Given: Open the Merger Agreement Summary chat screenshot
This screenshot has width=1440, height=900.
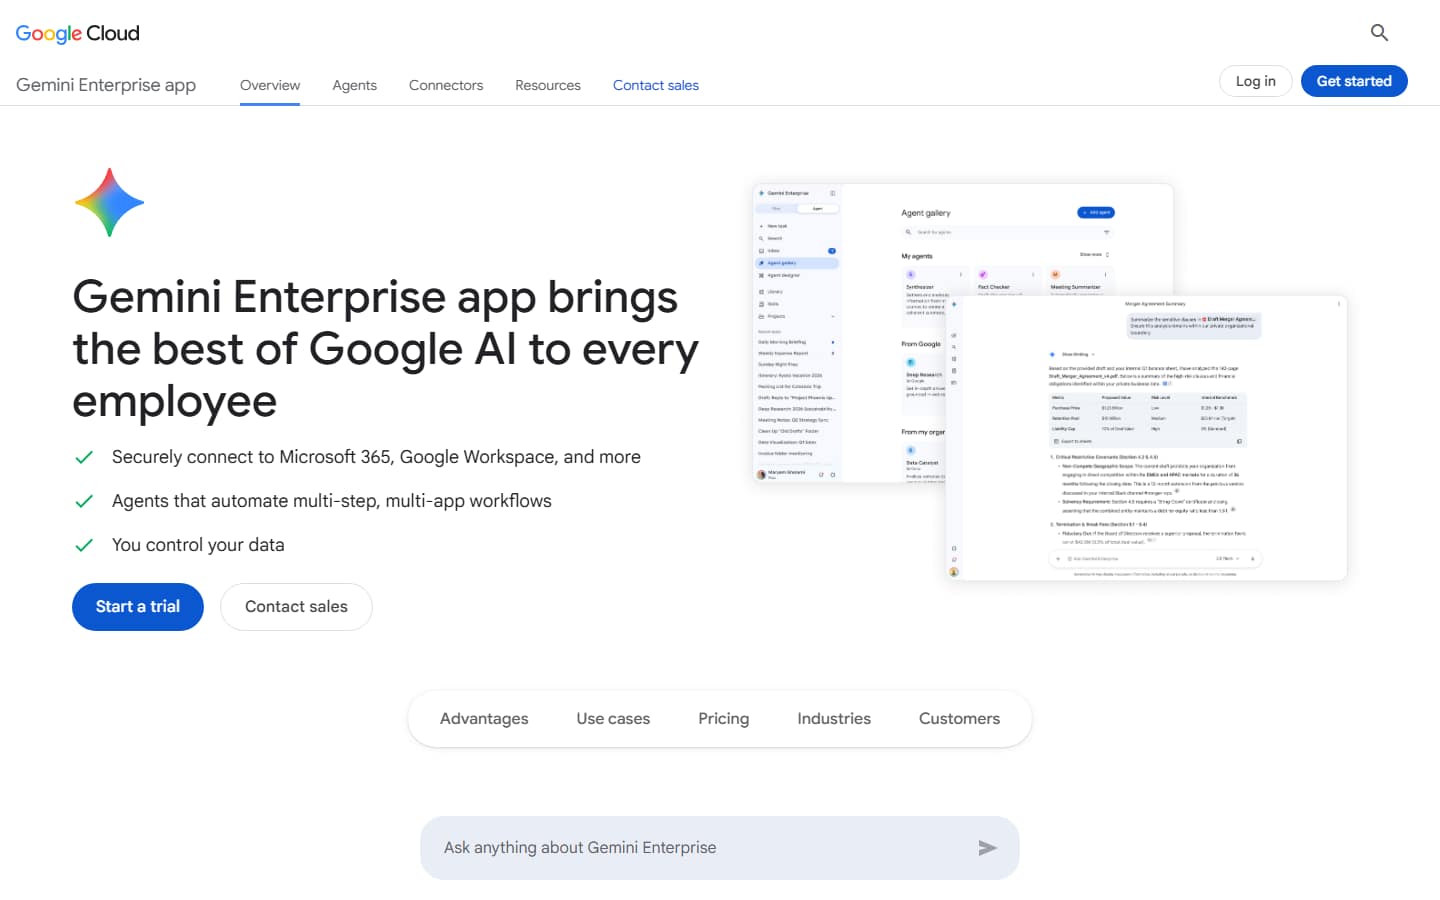Looking at the screenshot, I should (1146, 438).
